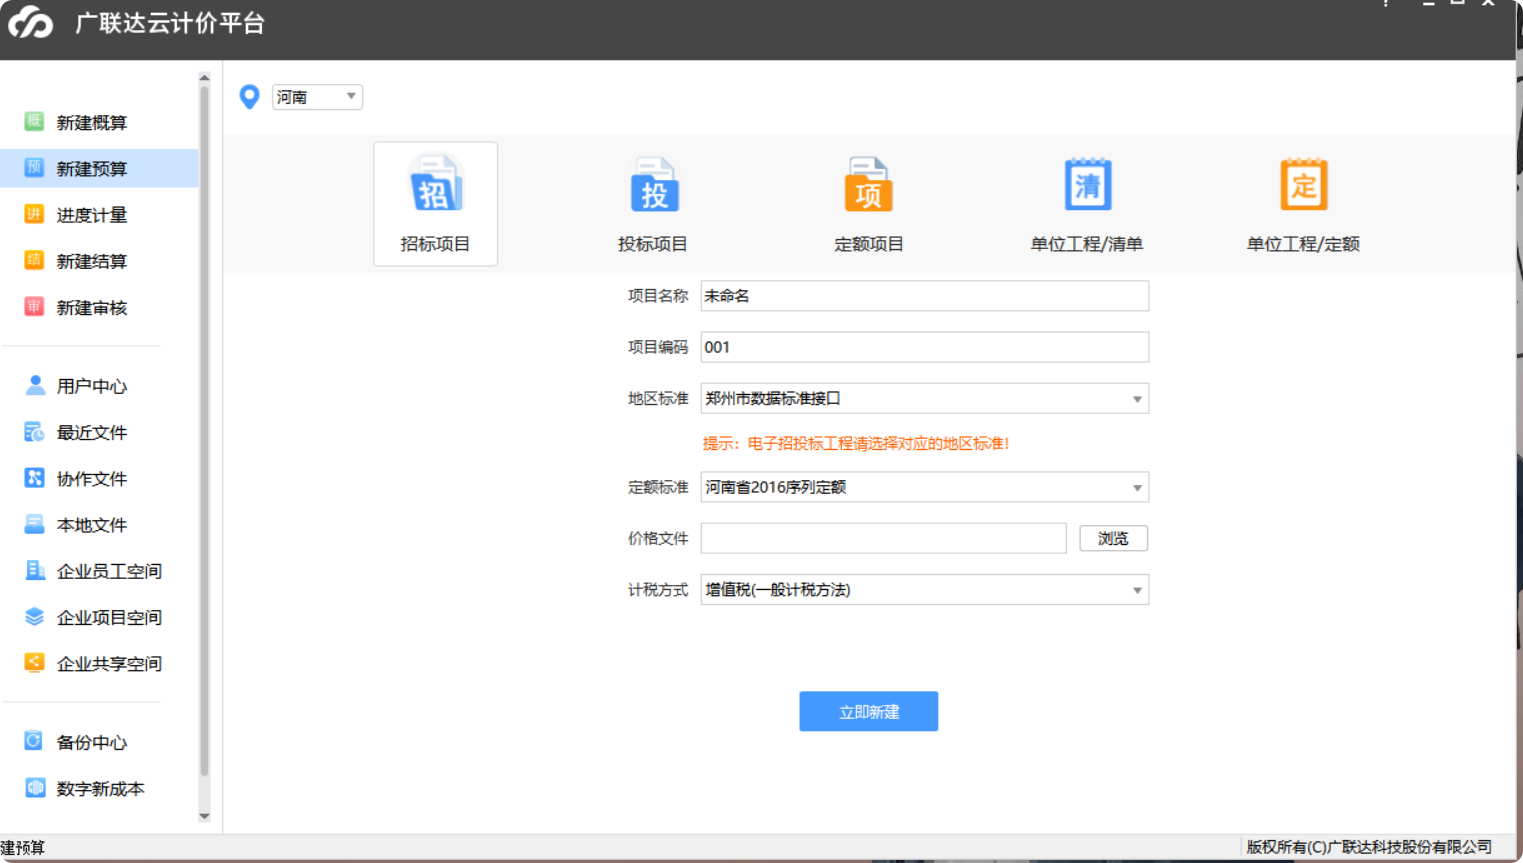The image size is (1523, 863).
Task: Open 企业项目空间 text
Action: coord(109,617)
